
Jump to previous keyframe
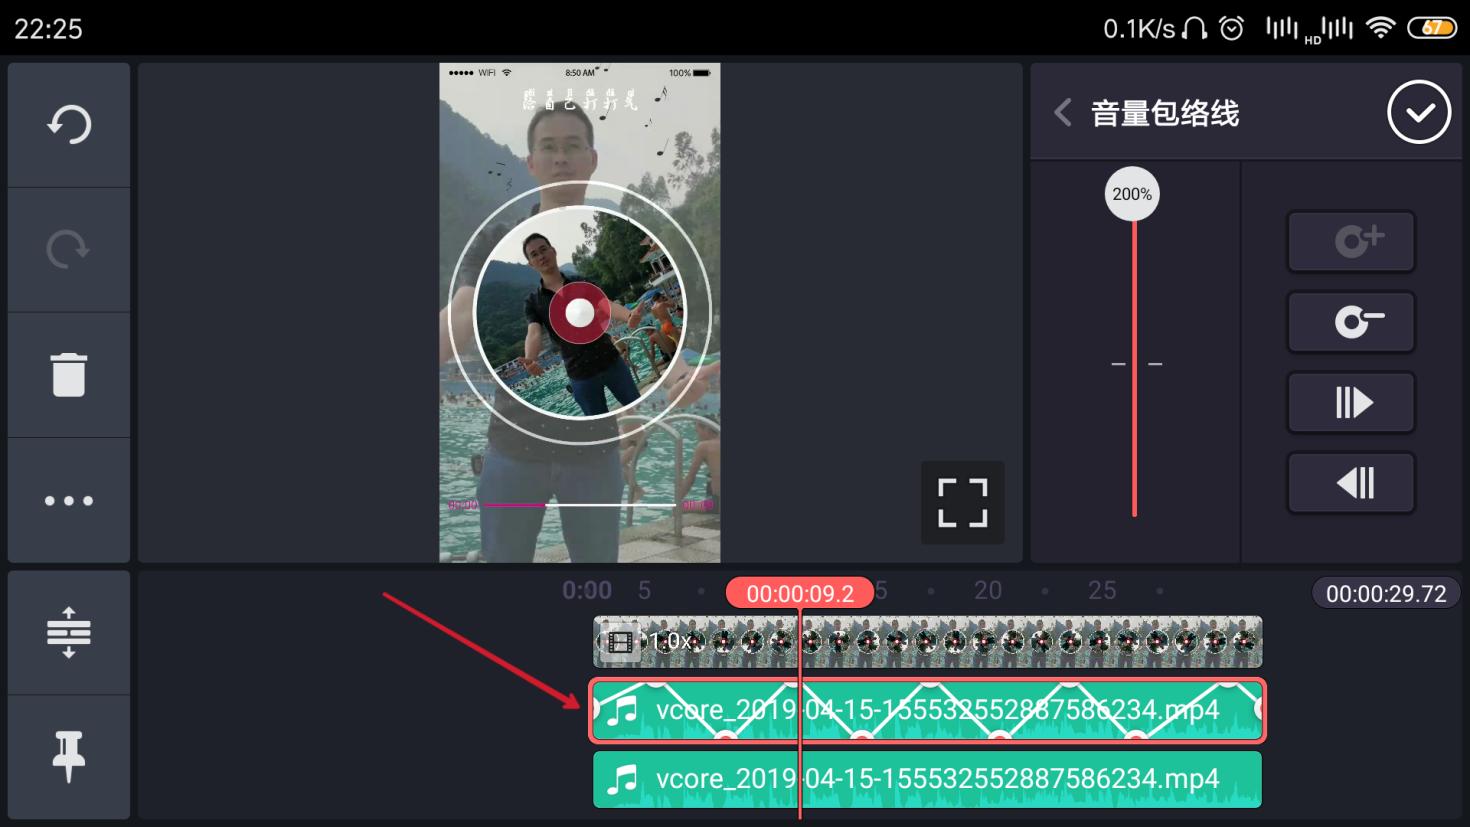tap(1351, 483)
